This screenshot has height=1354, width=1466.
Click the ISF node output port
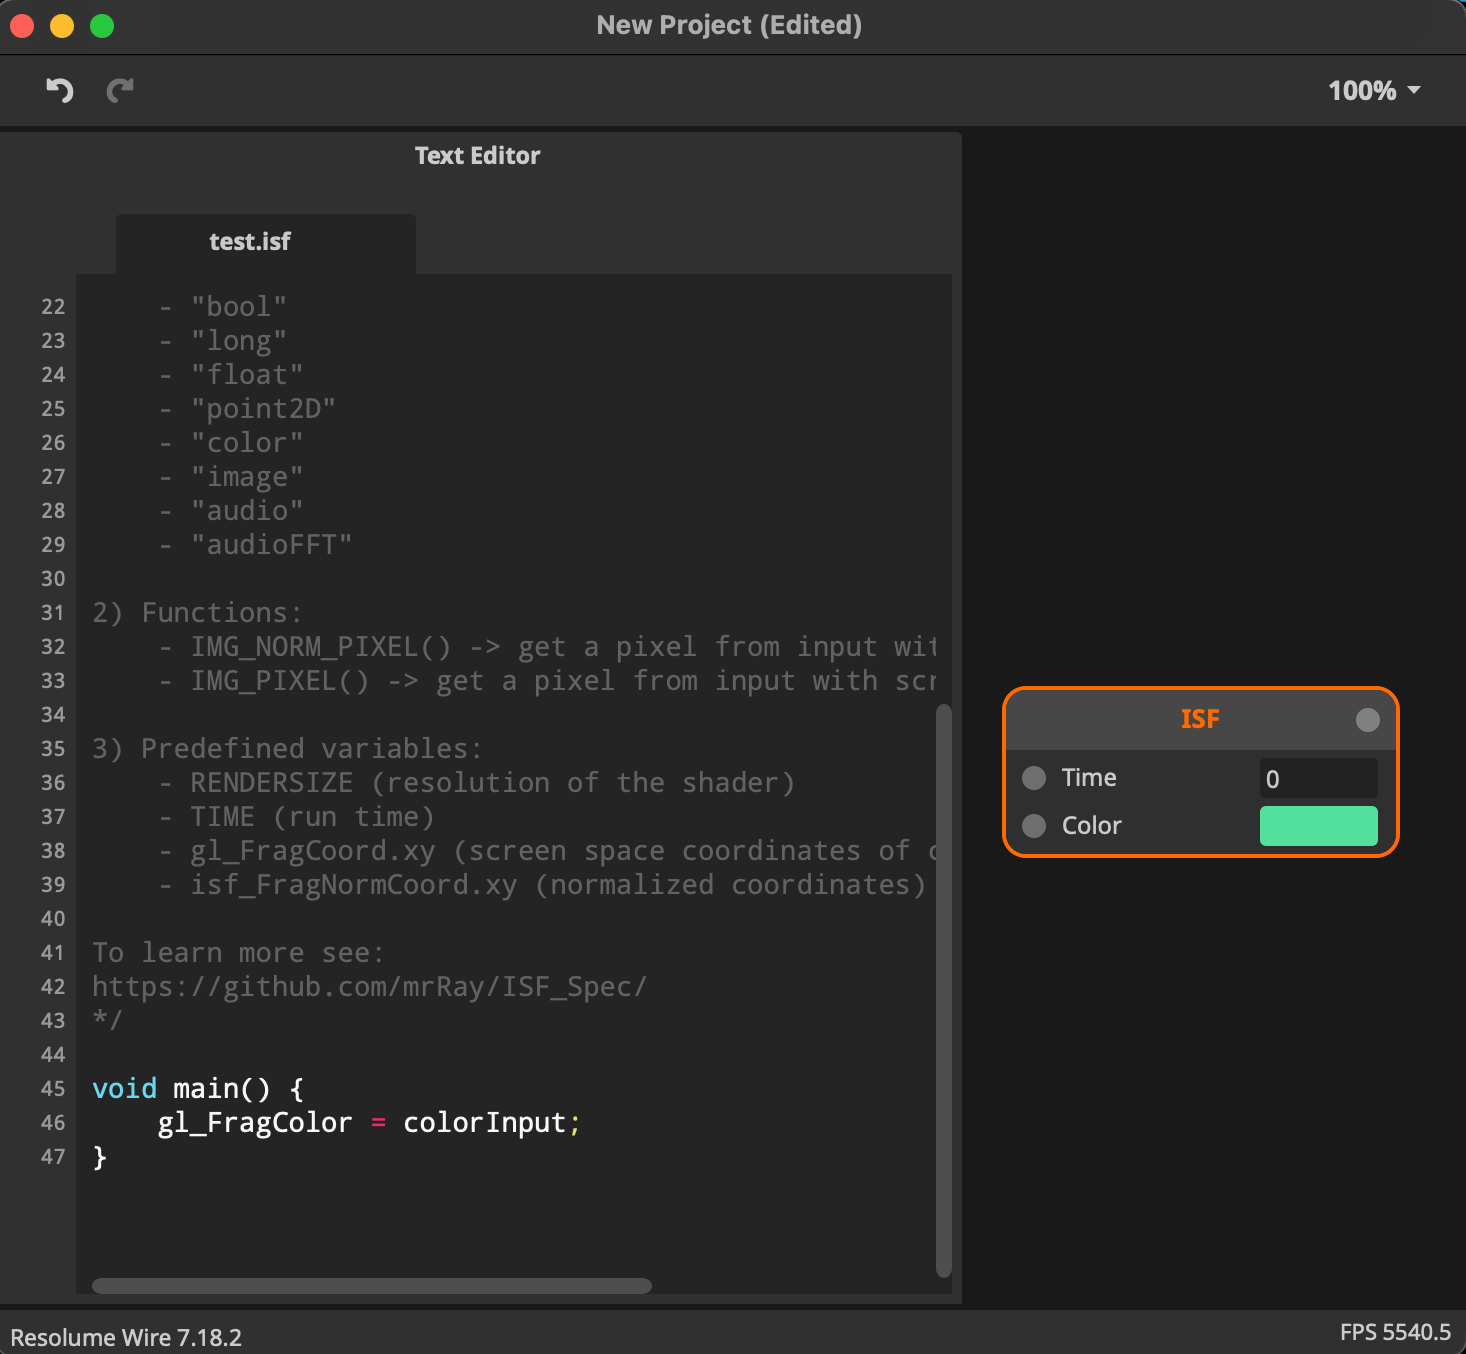[1367, 720]
